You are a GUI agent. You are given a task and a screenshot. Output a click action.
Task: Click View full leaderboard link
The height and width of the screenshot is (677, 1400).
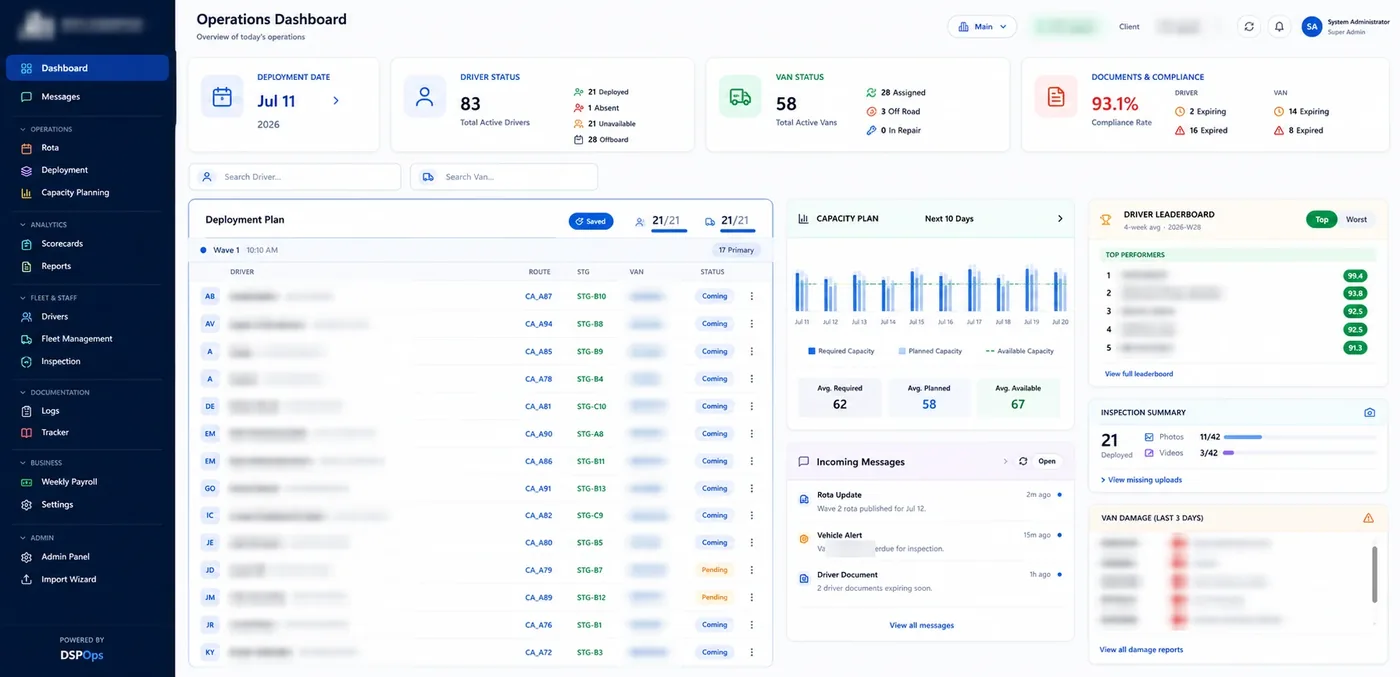point(1139,374)
